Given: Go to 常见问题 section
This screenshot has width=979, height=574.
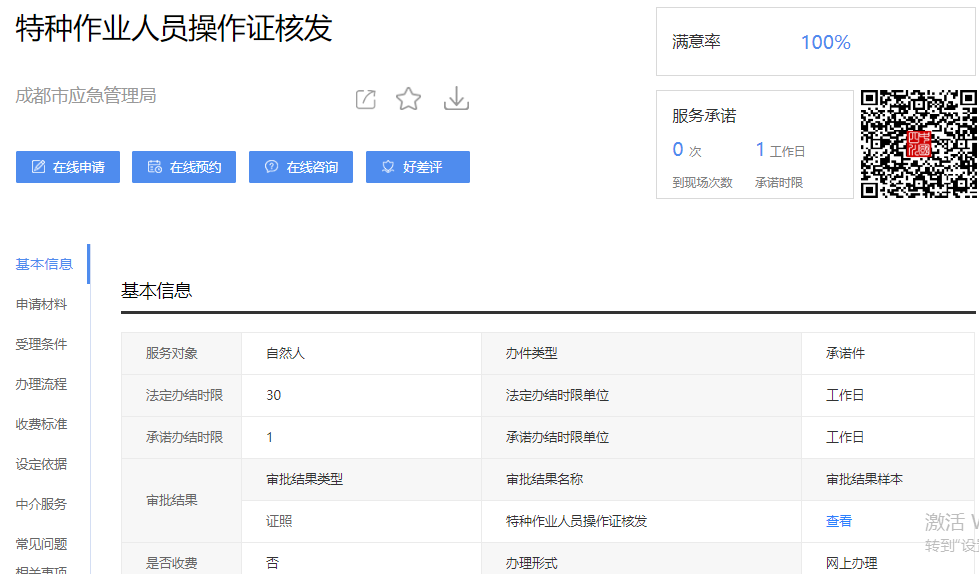Looking at the screenshot, I should pyautogui.click(x=42, y=544).
